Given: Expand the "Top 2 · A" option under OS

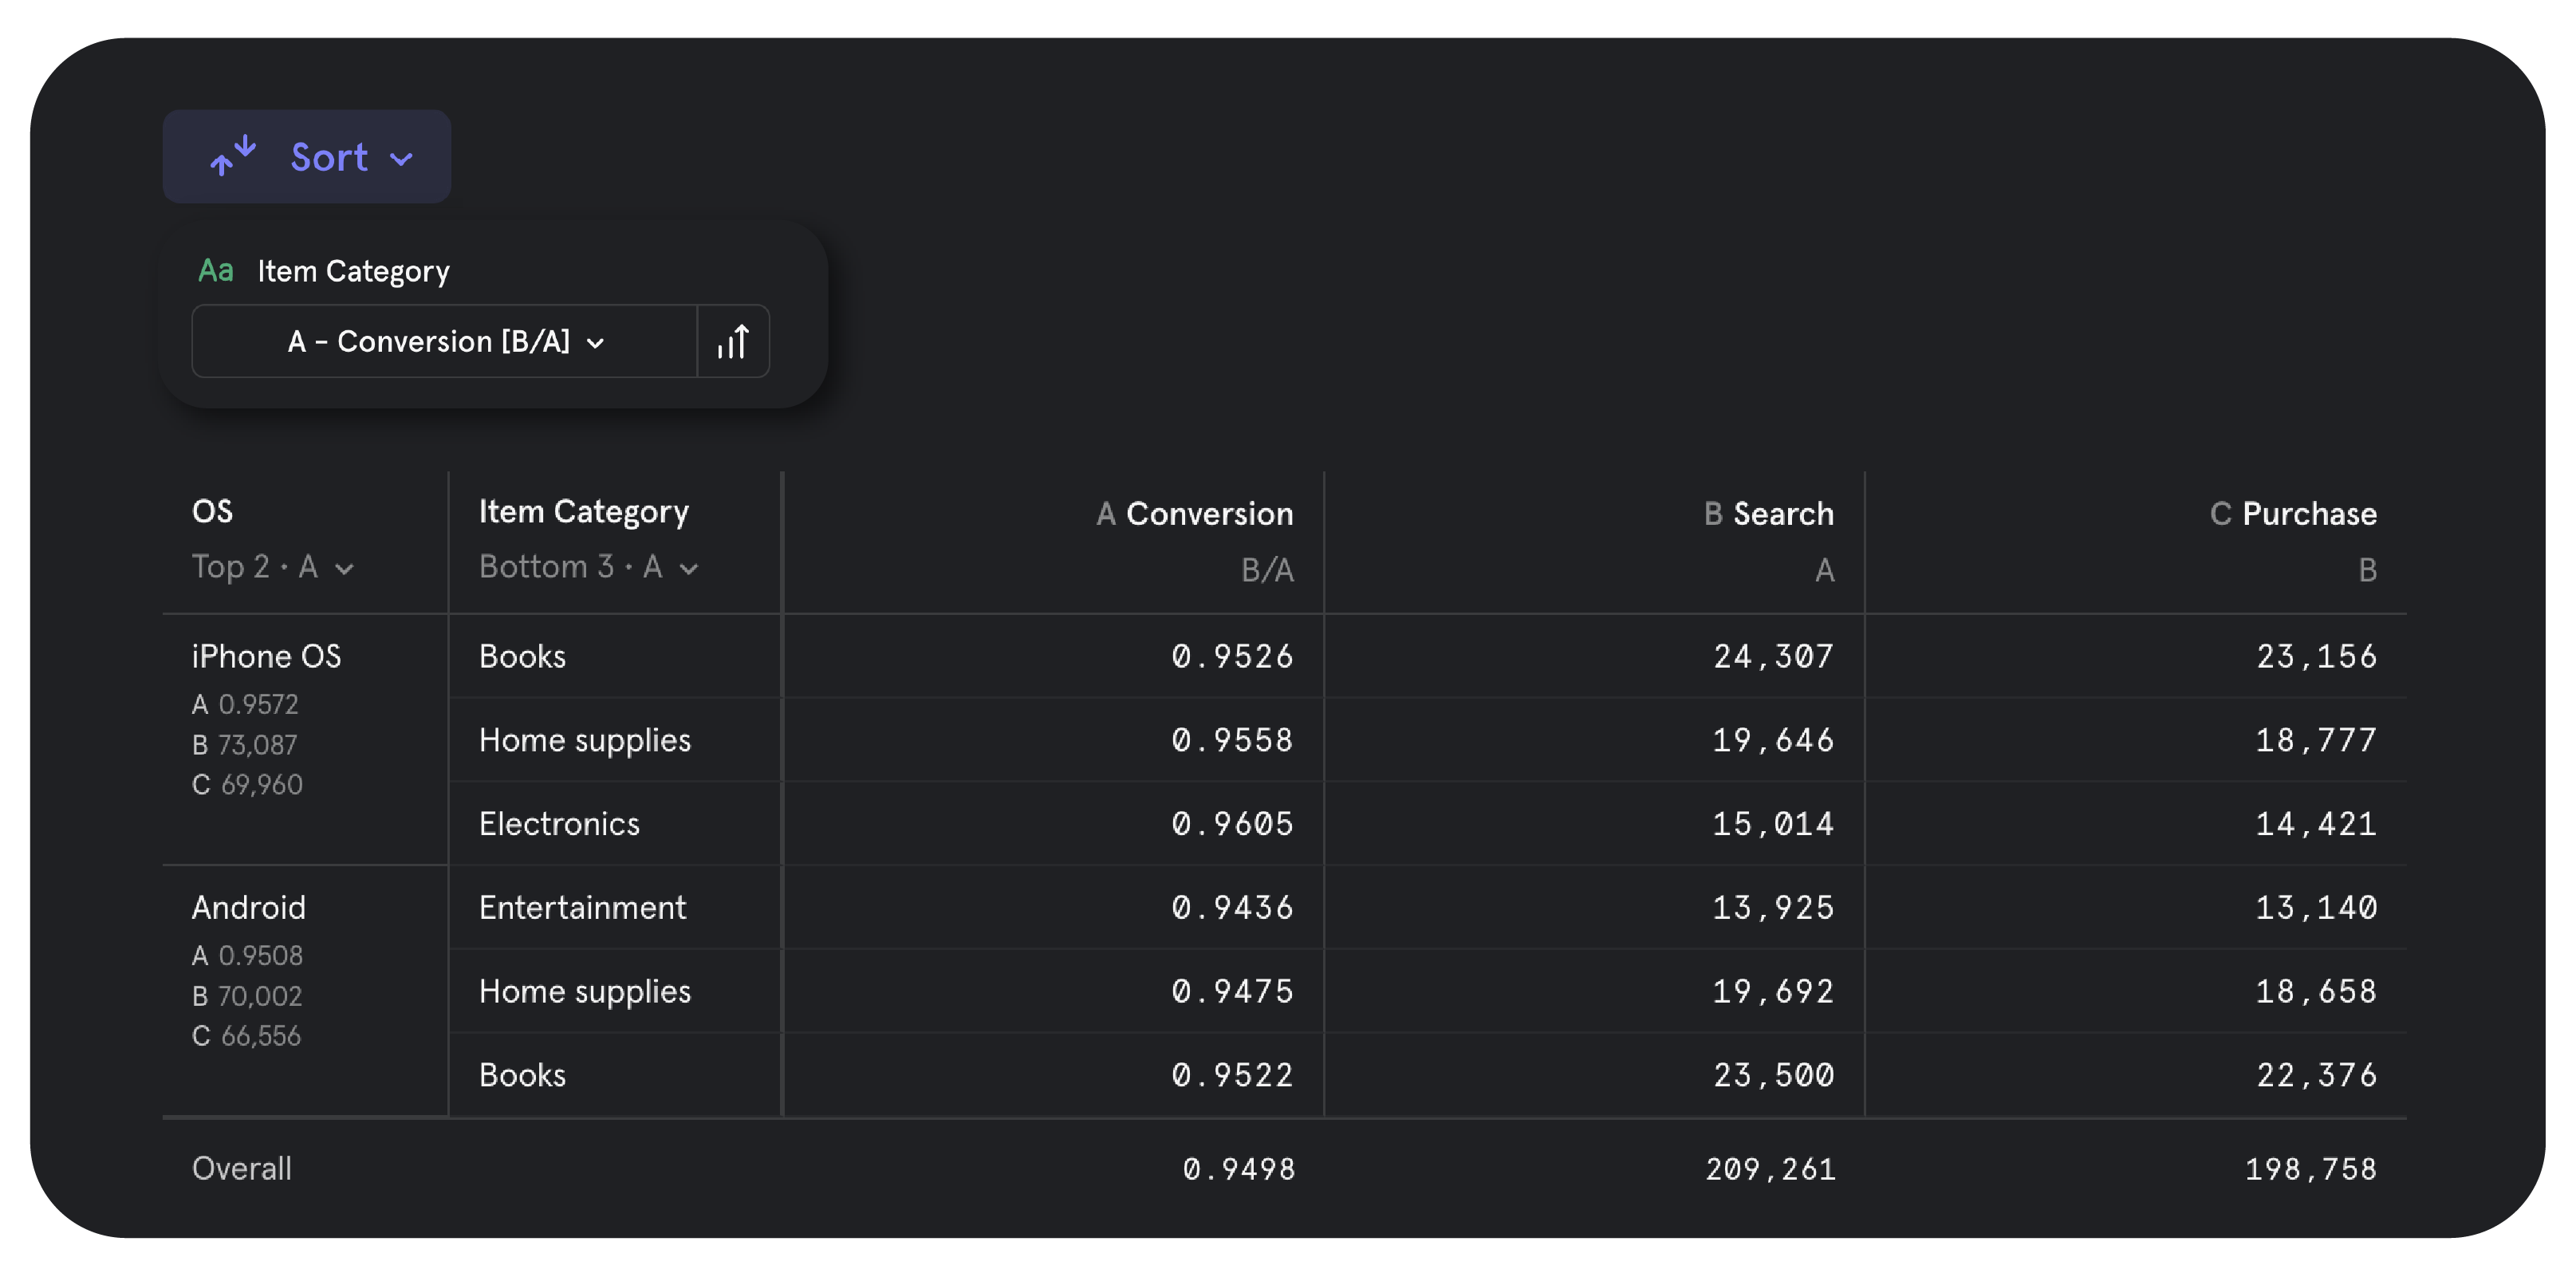Looking at the screenshot, I should point(273,567).
